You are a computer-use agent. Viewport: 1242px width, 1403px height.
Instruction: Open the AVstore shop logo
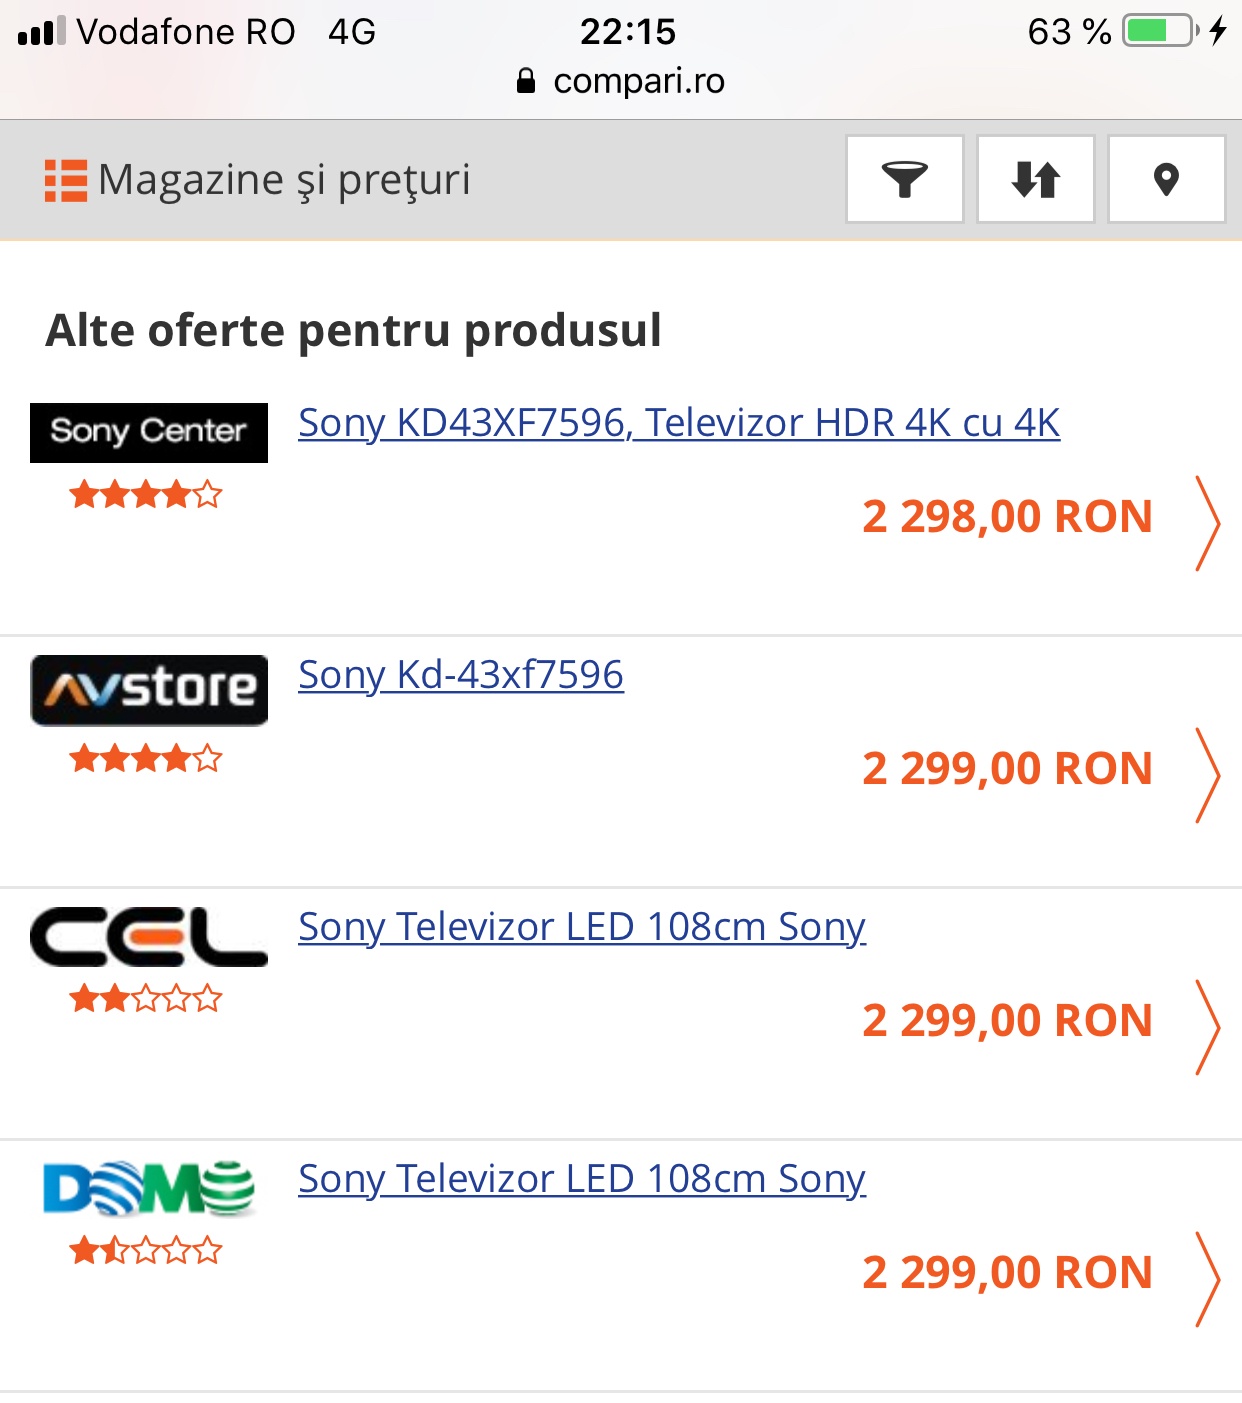(x=149, y=690)
